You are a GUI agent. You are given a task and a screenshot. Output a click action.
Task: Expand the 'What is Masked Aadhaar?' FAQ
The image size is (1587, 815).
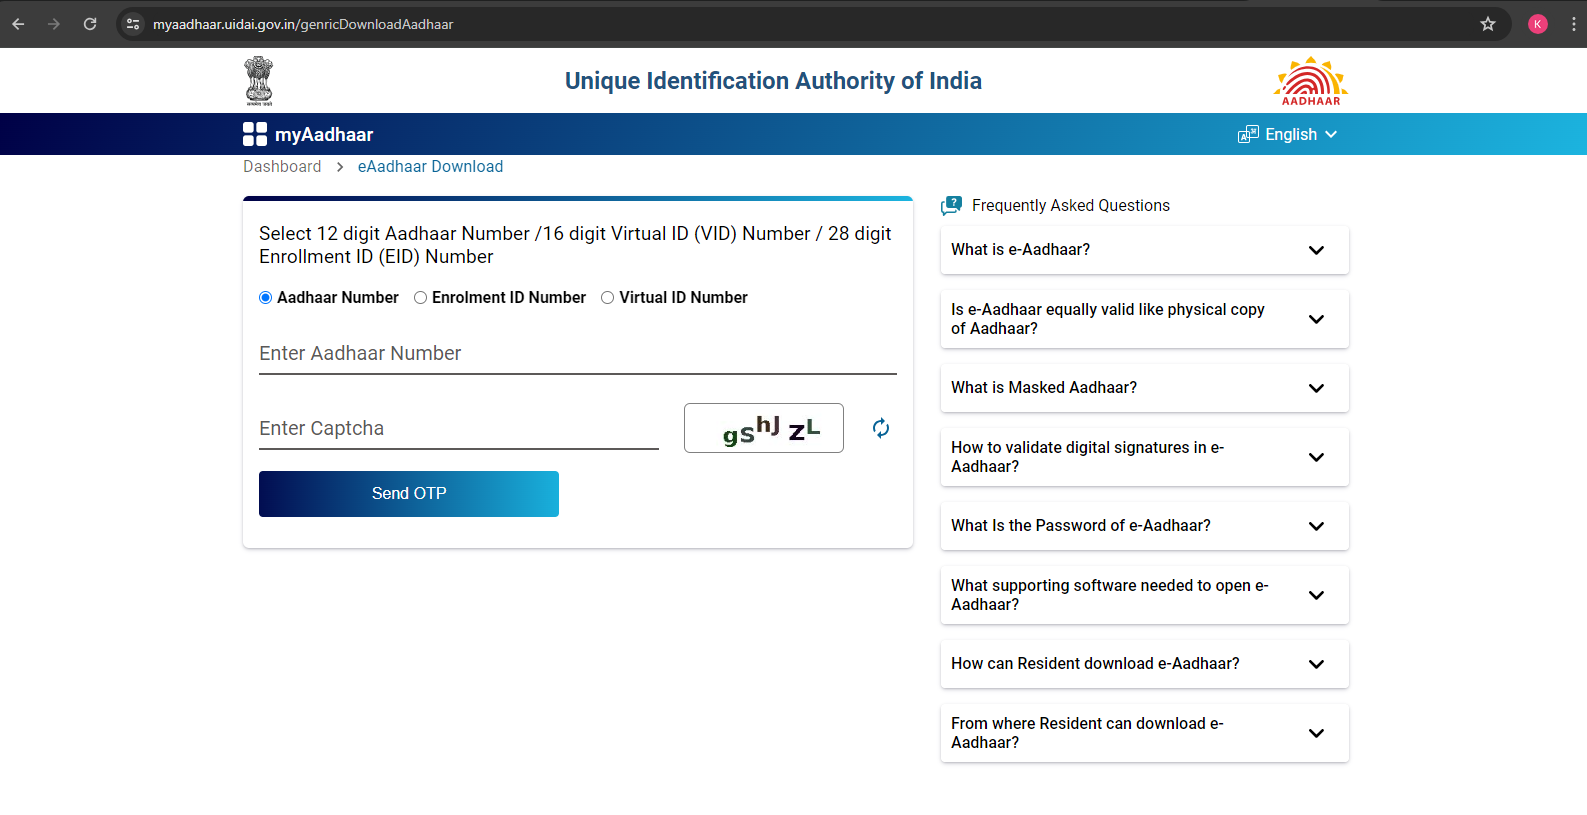[1144, 388]
